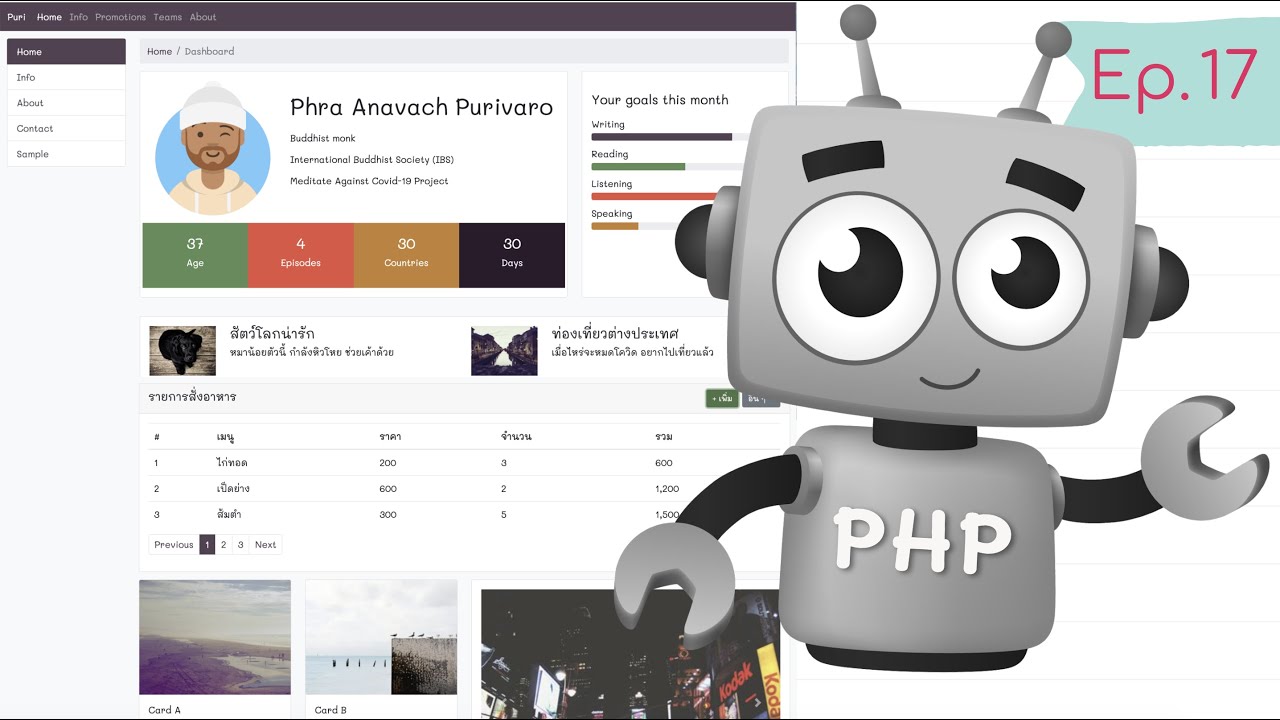Open About in the top navbar
The image size is (1280, 720).
203,17
